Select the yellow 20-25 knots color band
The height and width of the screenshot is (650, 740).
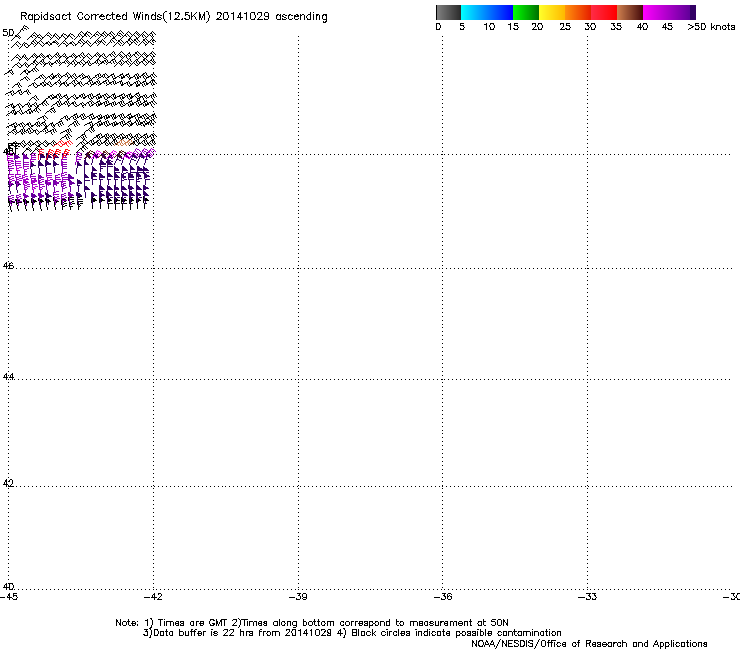pos(552,12)
